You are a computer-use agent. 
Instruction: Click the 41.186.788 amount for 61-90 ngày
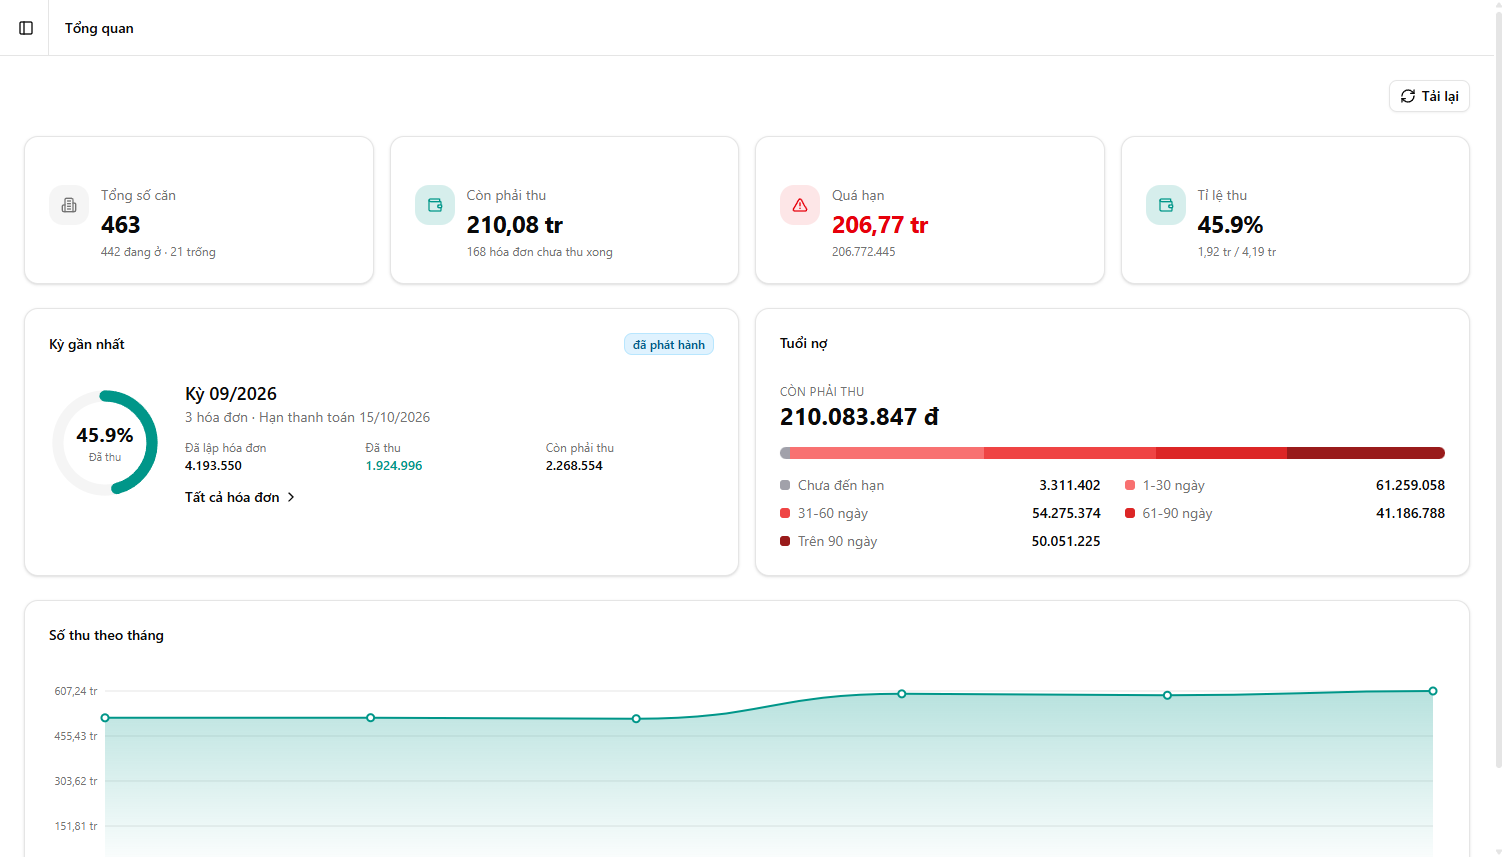click(1410, 513)
